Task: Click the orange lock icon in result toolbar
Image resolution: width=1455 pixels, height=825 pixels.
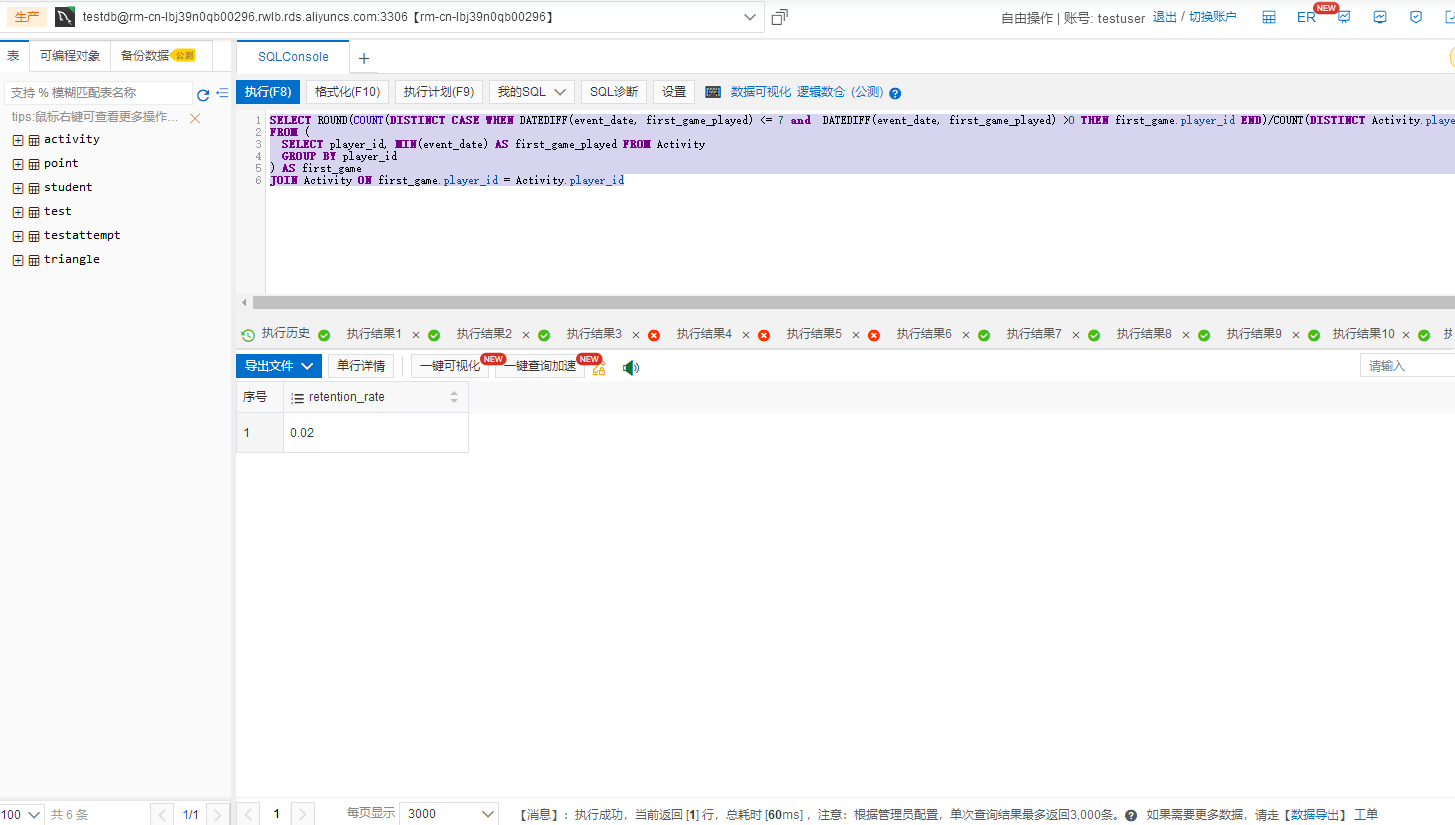Action: (x=599, y=368)
